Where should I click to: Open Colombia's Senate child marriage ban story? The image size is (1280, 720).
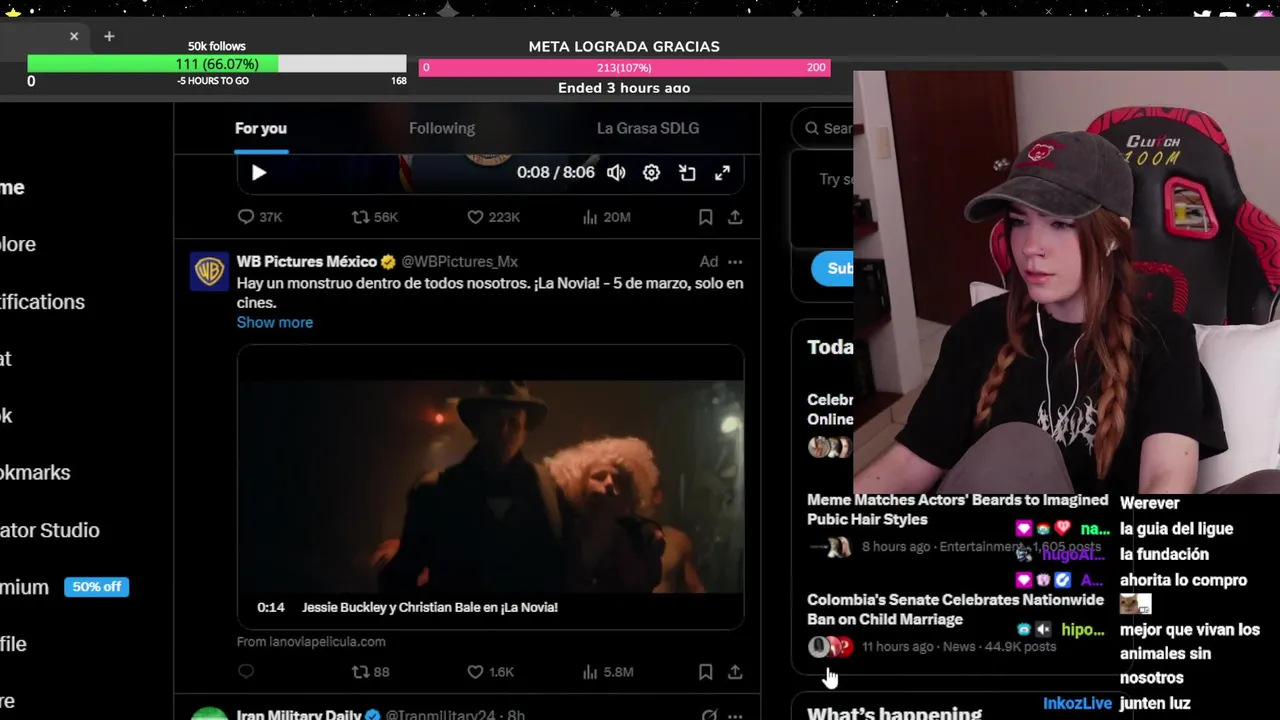[x=955, y=609]
